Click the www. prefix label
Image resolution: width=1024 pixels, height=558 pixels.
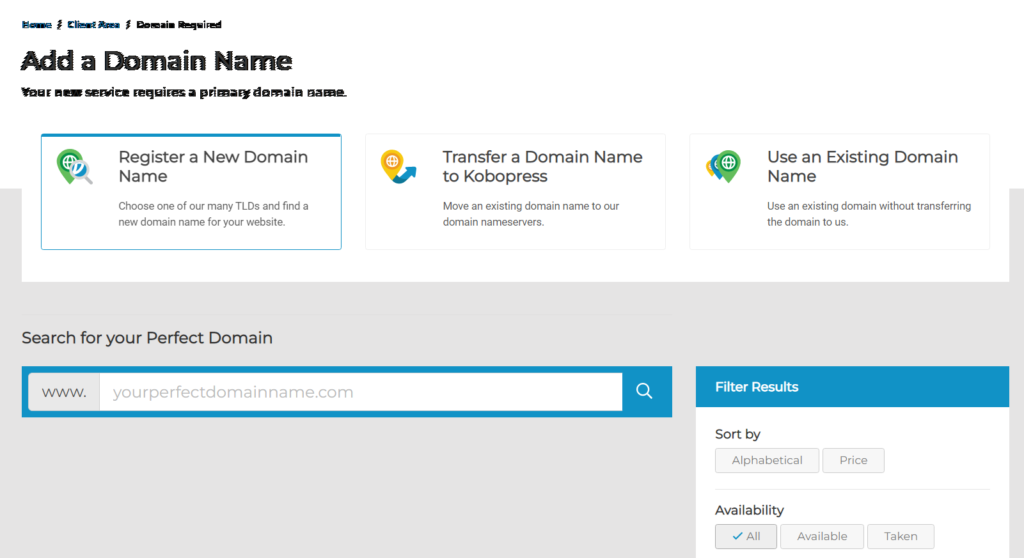tap(64, 392)
